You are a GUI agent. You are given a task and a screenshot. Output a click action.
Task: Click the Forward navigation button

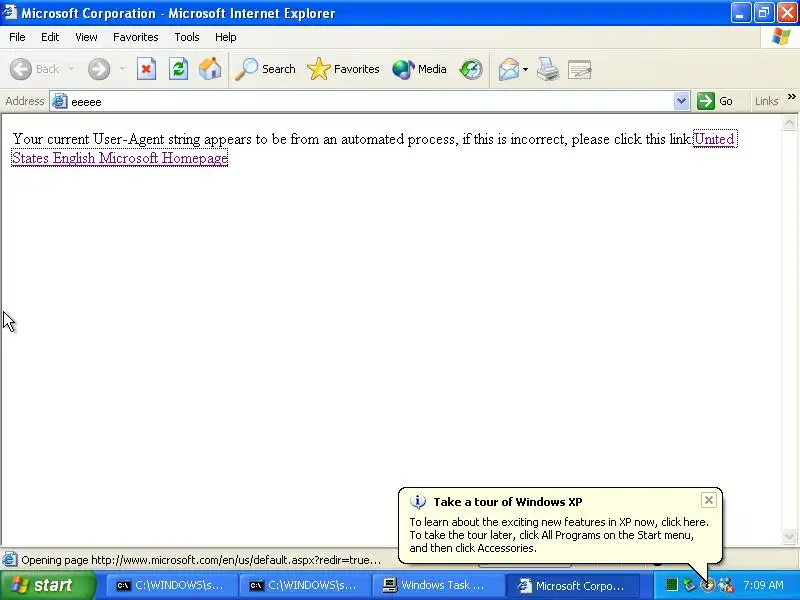(x=98, y=69)
